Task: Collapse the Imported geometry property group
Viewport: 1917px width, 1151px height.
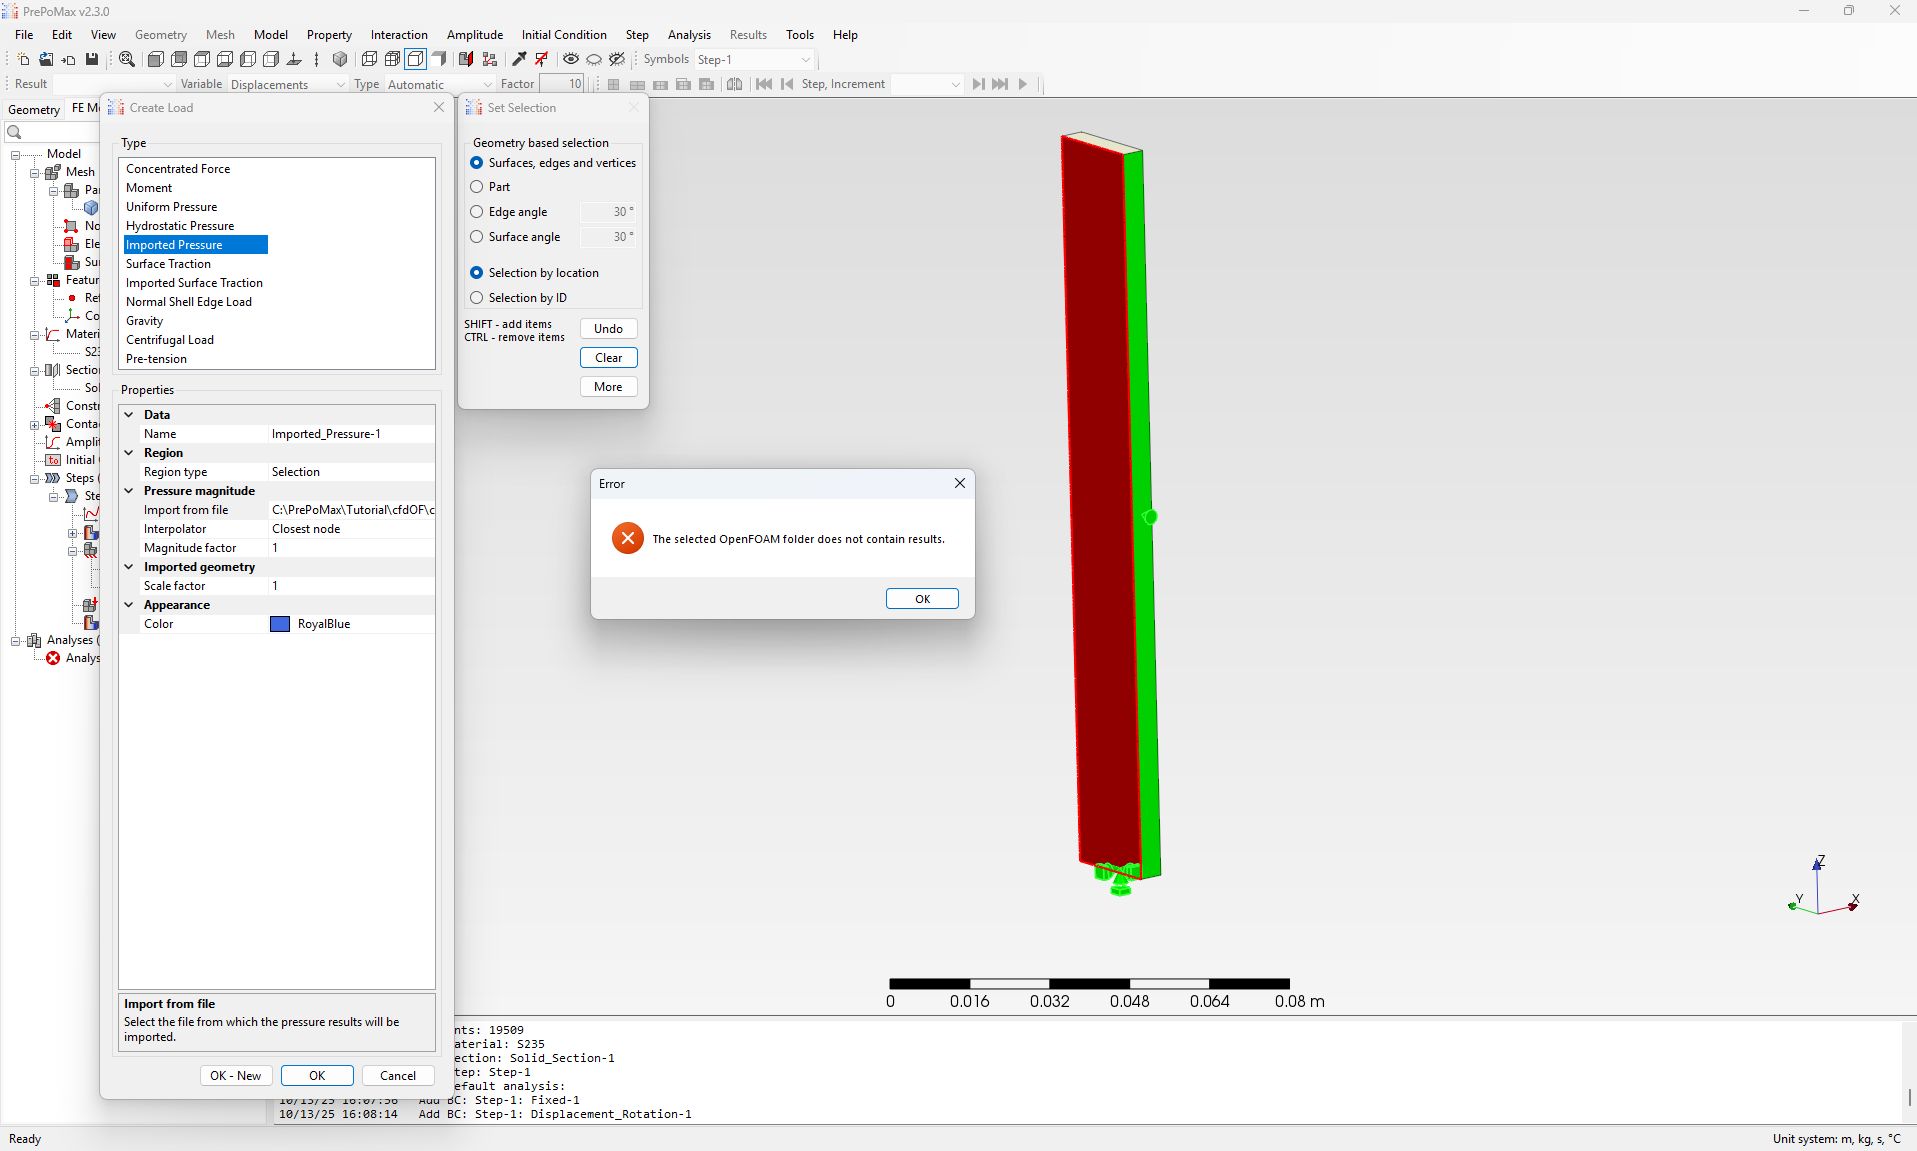Action: pyautogui.click(x=129, y=567)
